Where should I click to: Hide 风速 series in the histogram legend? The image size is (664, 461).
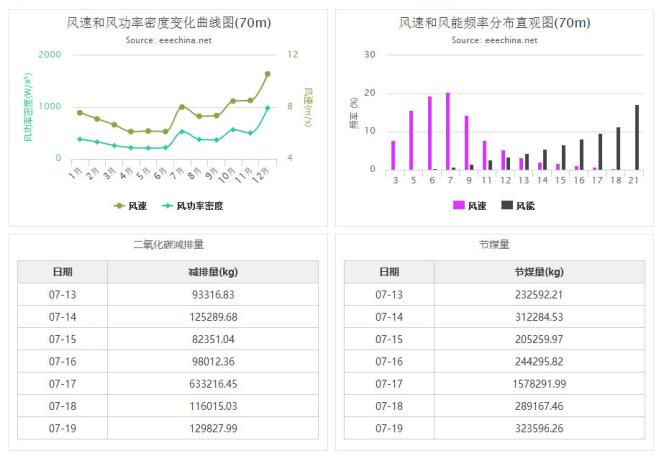click(472, 205)
